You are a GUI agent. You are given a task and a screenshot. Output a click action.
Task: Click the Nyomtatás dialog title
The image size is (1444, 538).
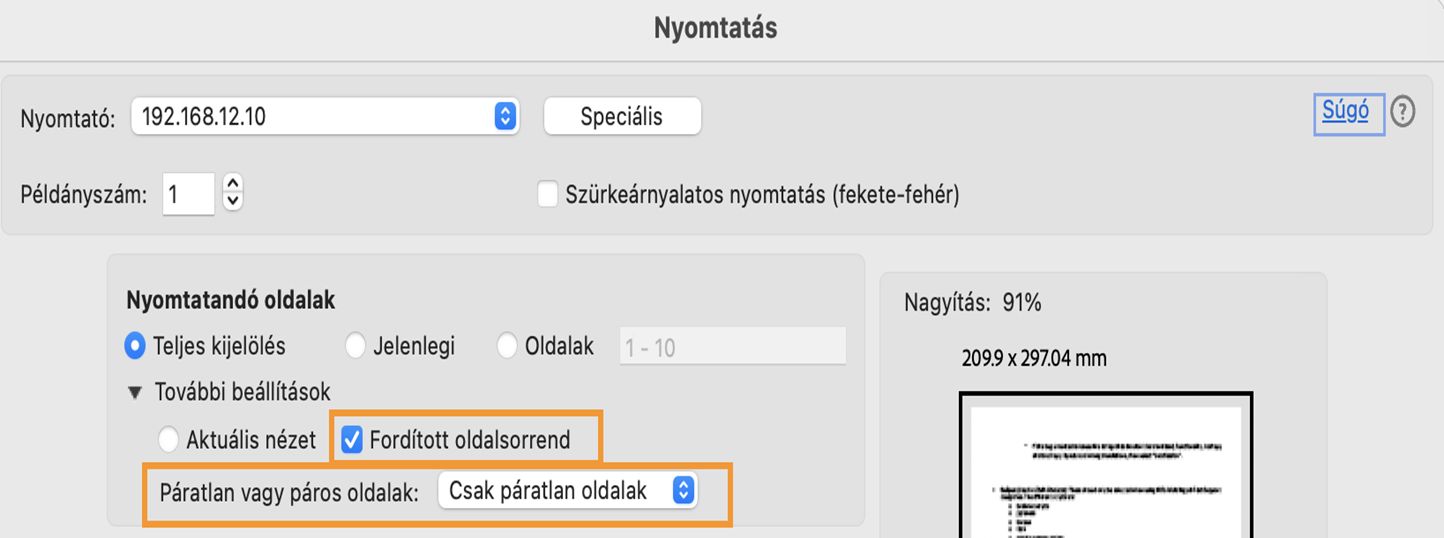click(x=715, y=28)
